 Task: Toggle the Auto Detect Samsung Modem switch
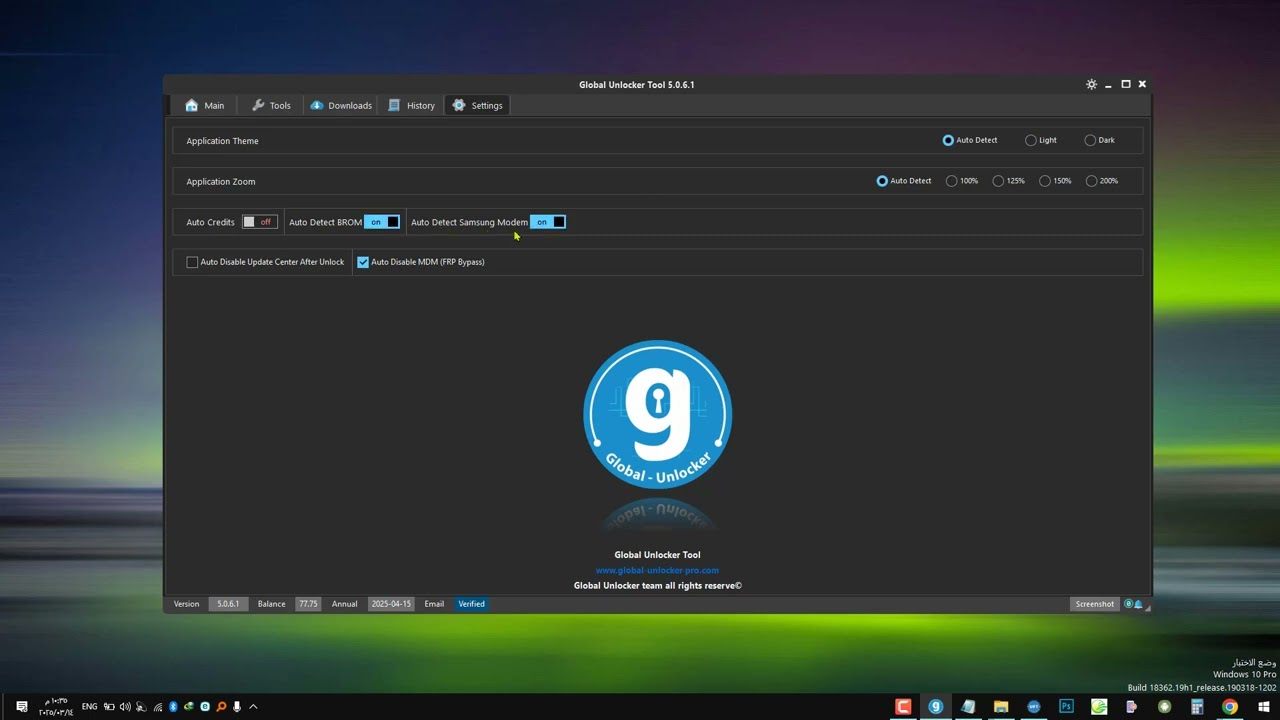(x=547, y=222)
